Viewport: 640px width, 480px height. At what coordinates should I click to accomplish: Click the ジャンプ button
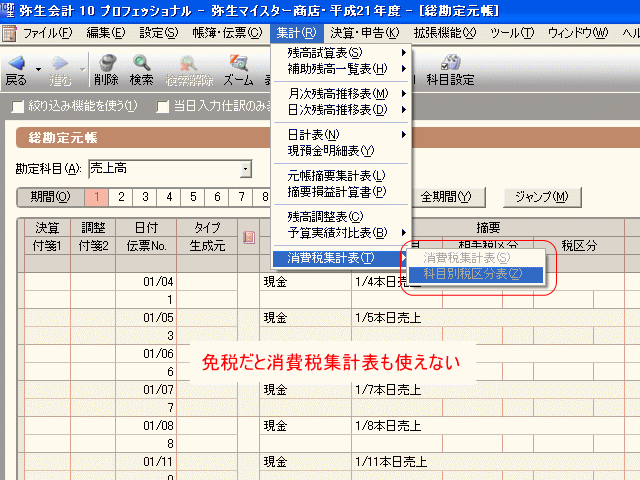pos(542,197)
